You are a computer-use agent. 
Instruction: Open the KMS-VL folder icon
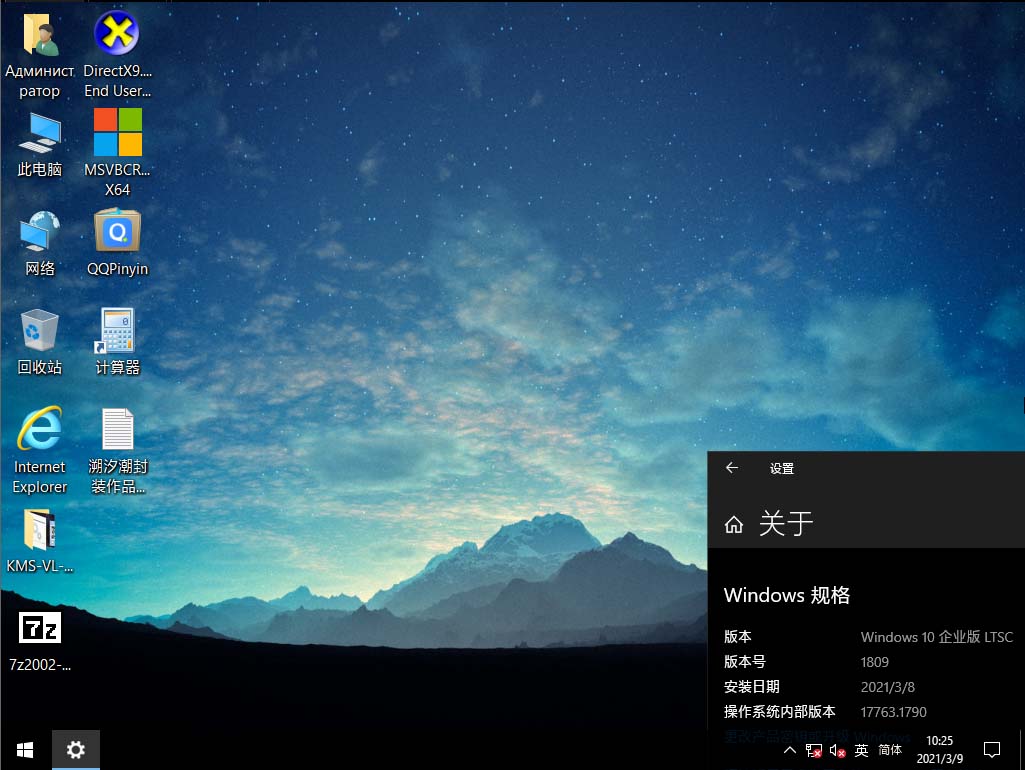pyautogui.click(x=40, y=529)
